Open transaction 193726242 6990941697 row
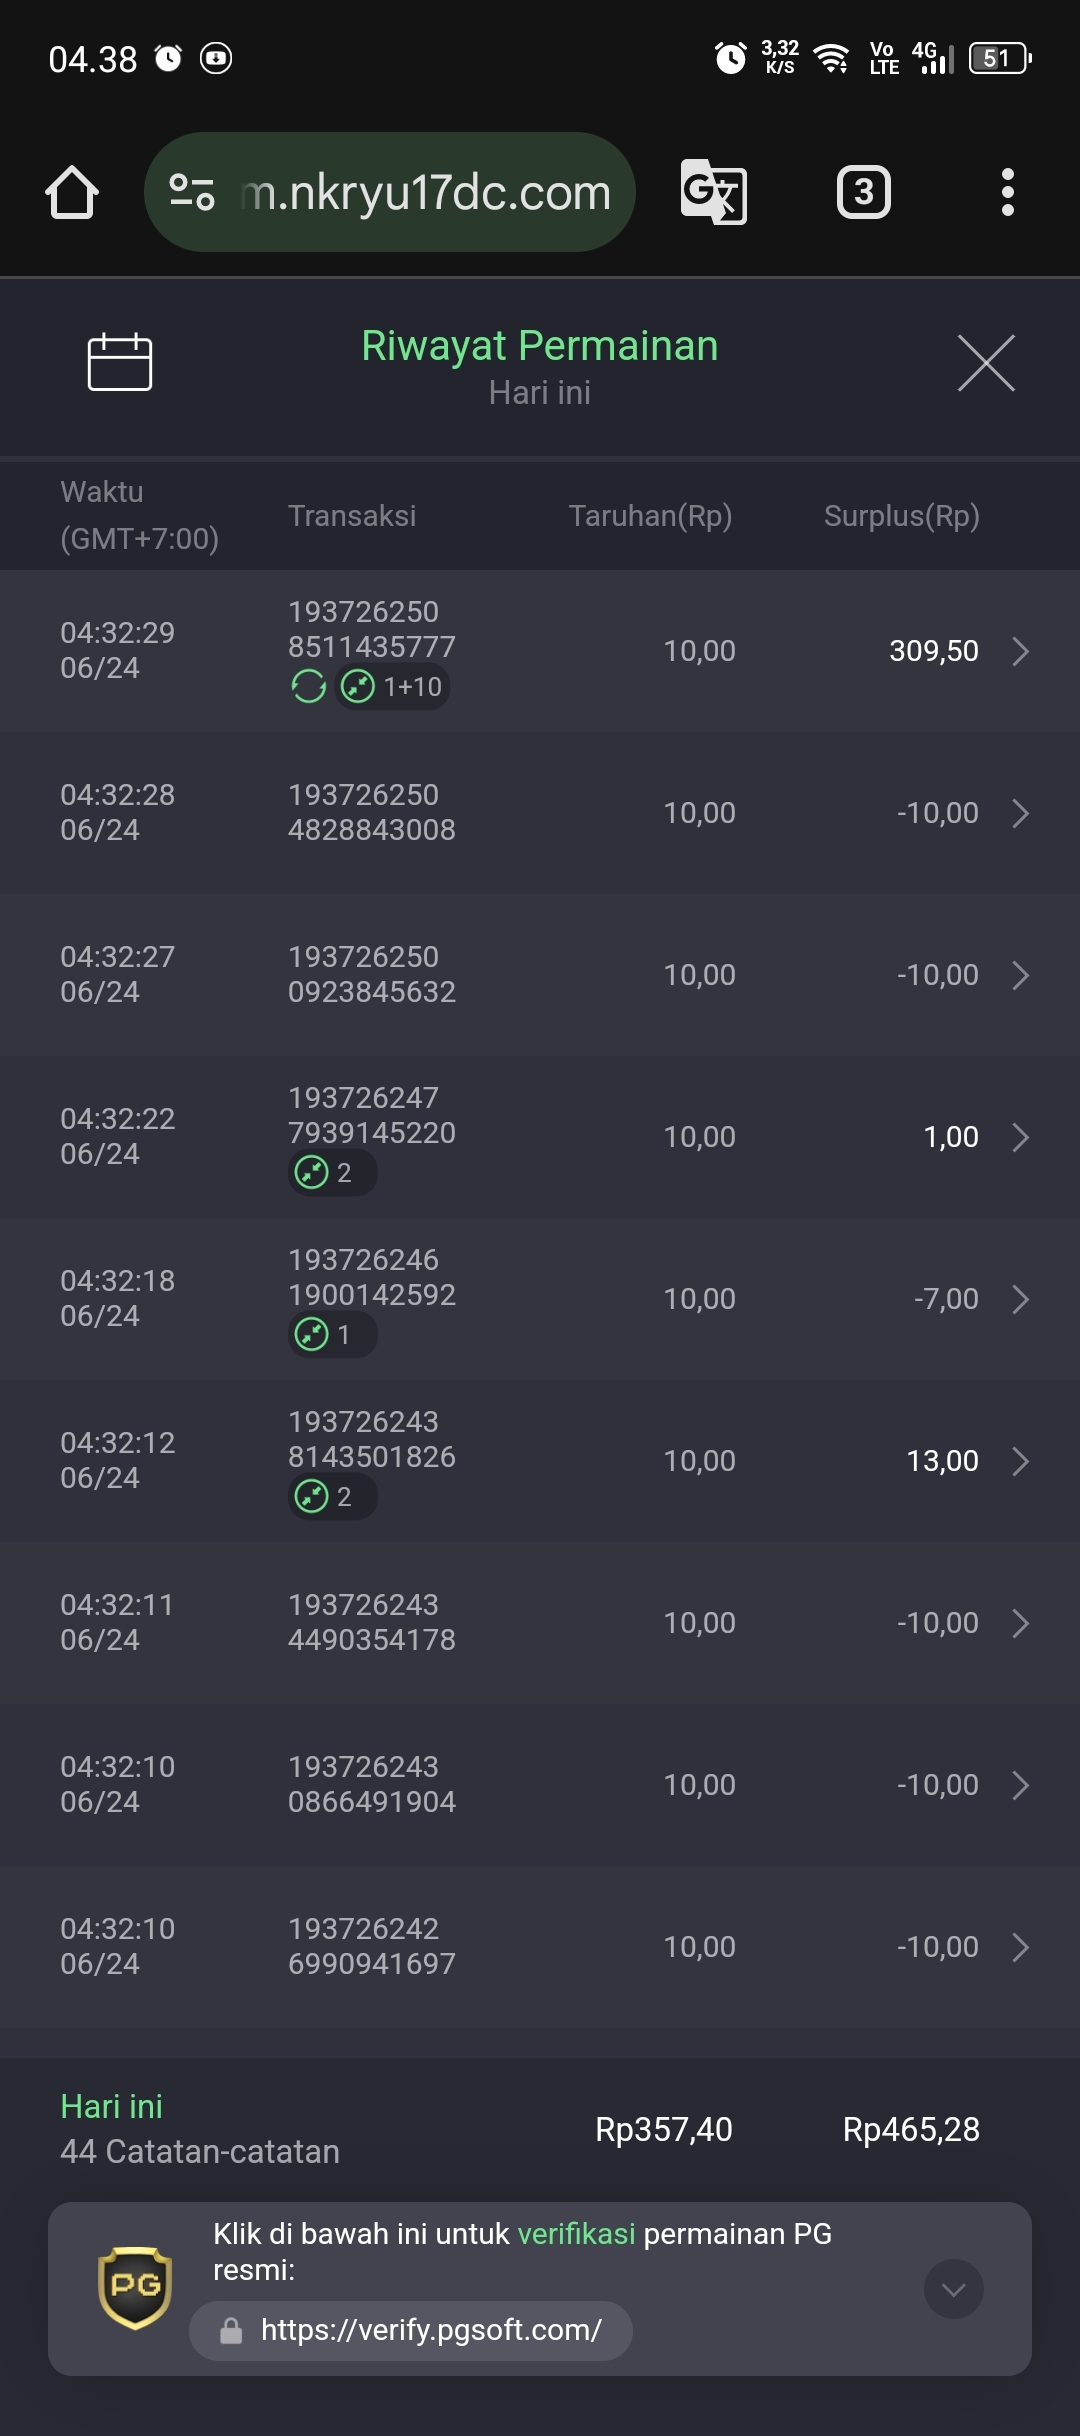This screenshot has height=2436, width=1080. [540, 1947]
